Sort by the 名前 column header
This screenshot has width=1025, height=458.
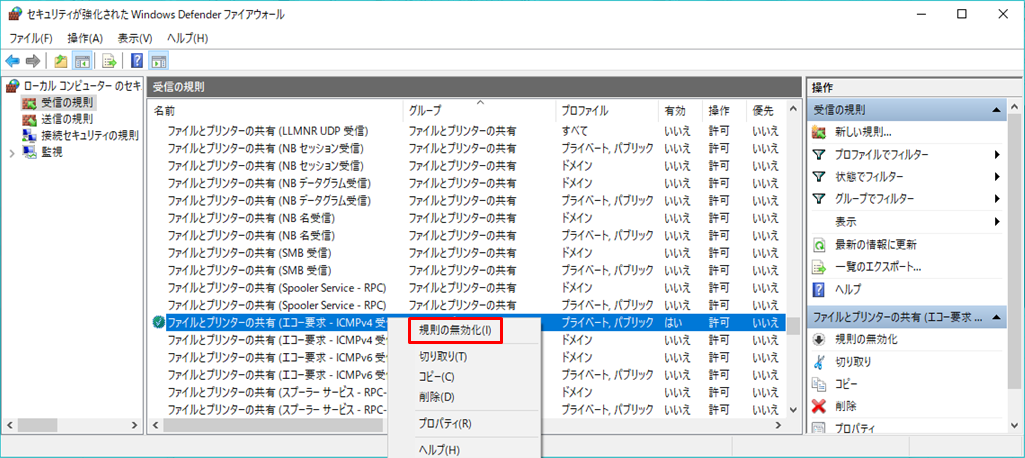(275, 110)
